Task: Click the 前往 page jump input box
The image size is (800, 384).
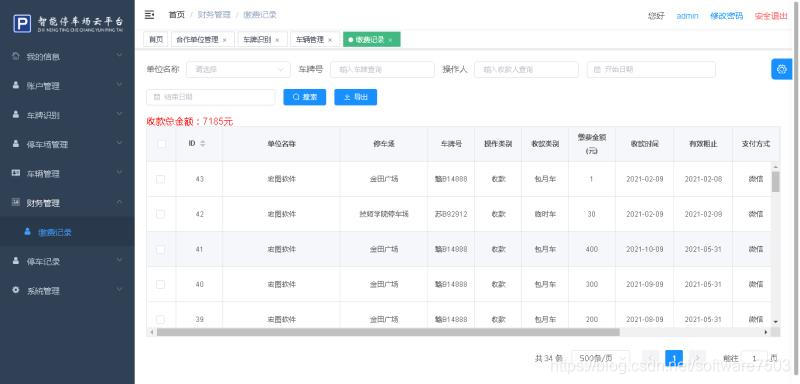Action: point(754,359)
